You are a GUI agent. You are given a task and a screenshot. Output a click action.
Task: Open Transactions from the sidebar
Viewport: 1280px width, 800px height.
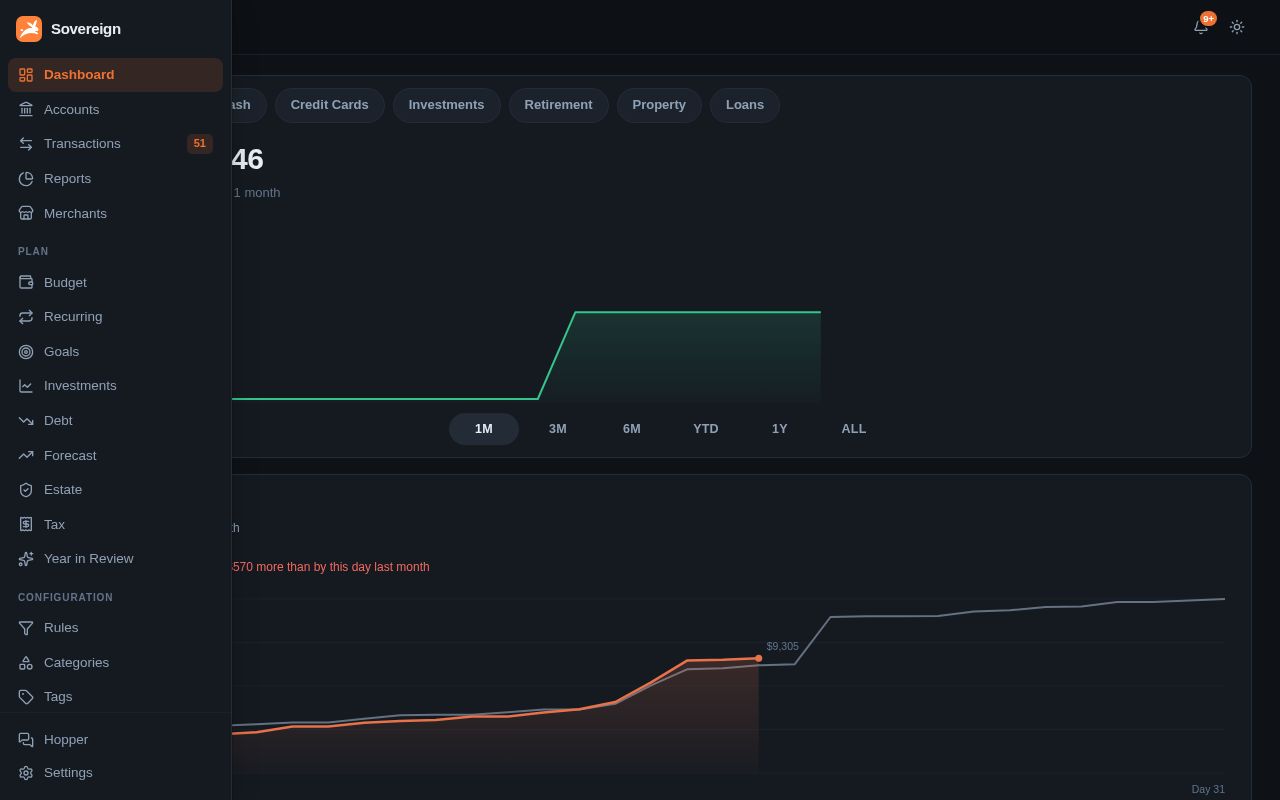tap(115, 144)
